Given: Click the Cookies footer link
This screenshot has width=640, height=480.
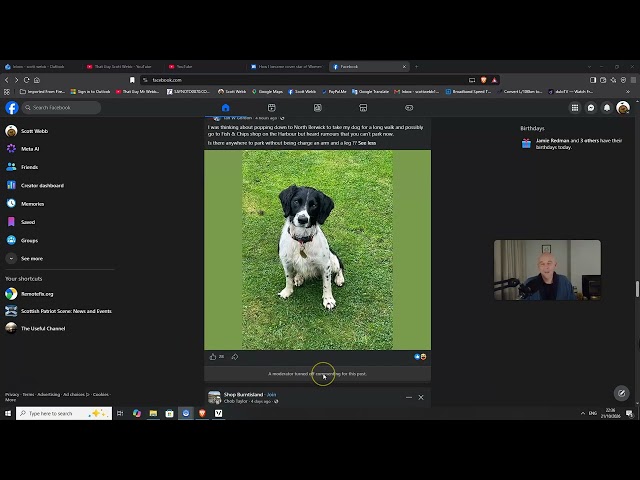Looking at the screenshot, I should coord(101,394).
